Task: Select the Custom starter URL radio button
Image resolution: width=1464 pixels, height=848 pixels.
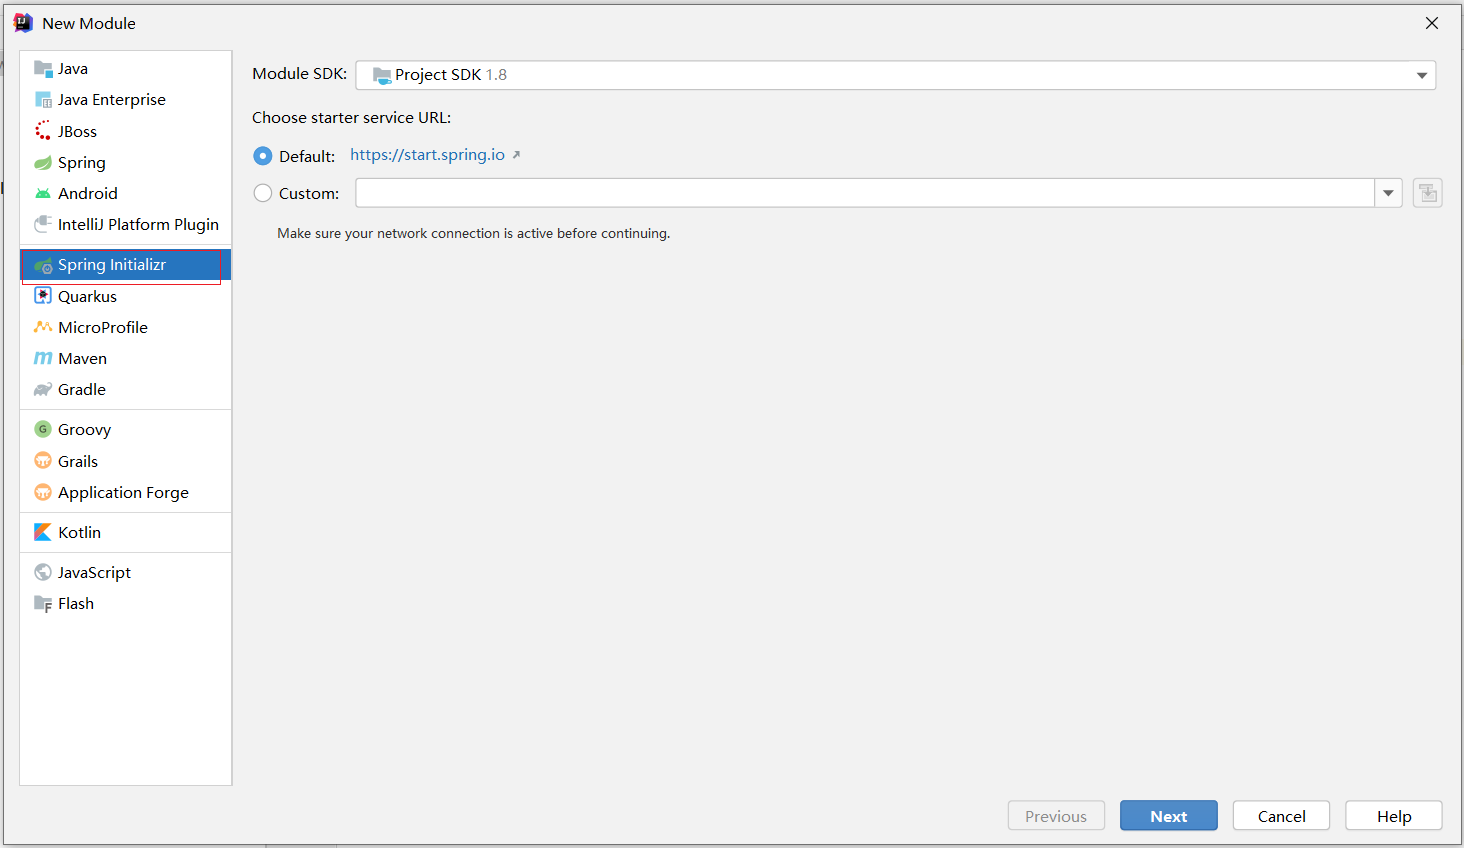Action: coord(263,193)
